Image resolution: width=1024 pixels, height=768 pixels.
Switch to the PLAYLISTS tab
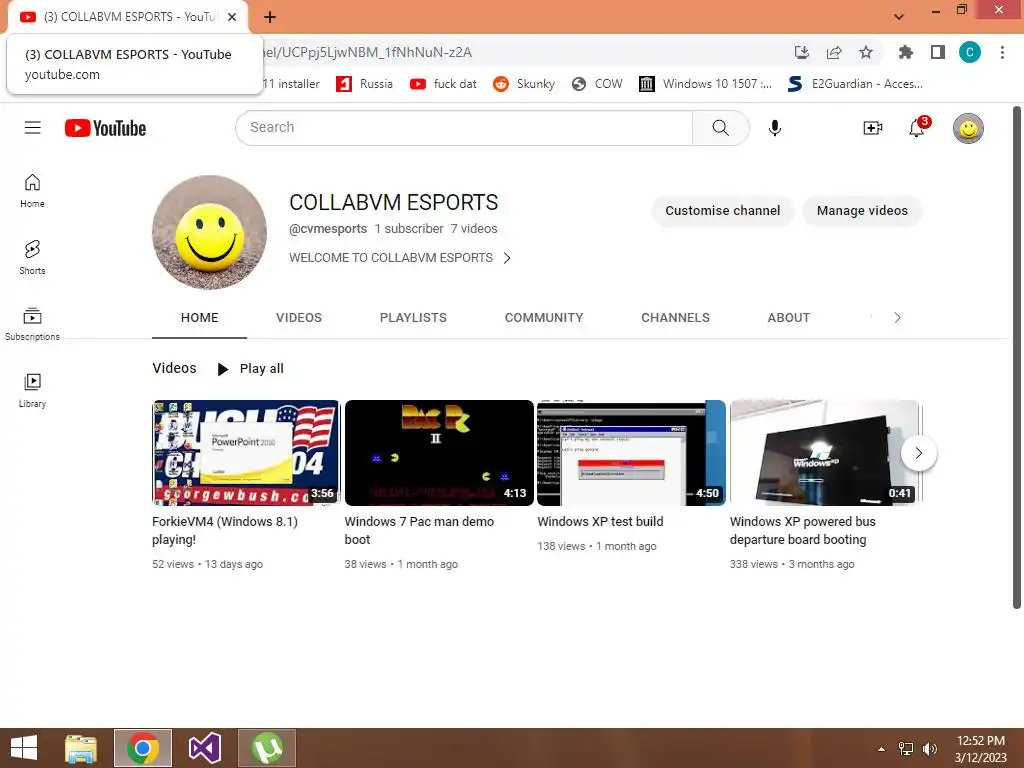(413, 317)
